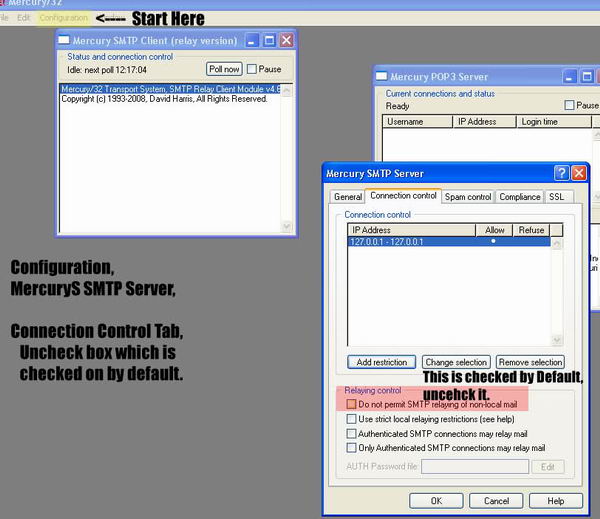The height and width of the screenshot is (519, 600).
Task: Toggle Pause checkbox in POP3 Server window
Action: (x=569, y=105)
